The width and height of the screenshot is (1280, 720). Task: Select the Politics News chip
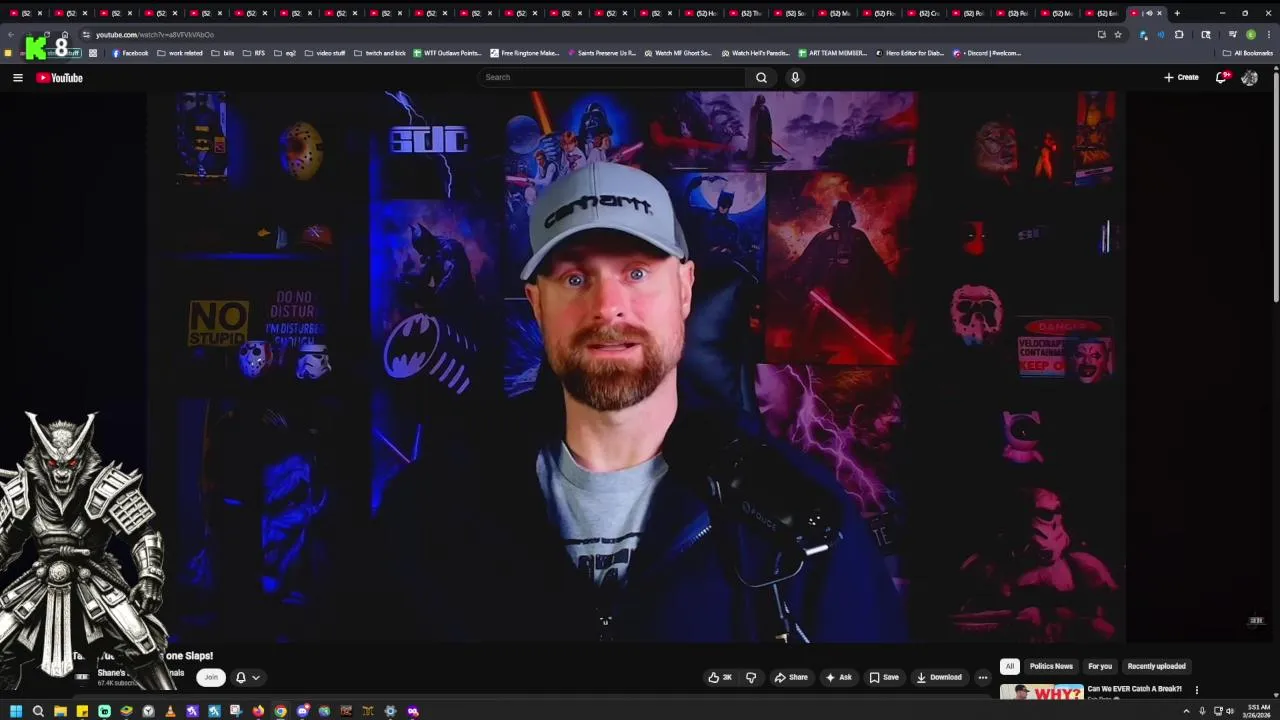(x=1051, y=666)
